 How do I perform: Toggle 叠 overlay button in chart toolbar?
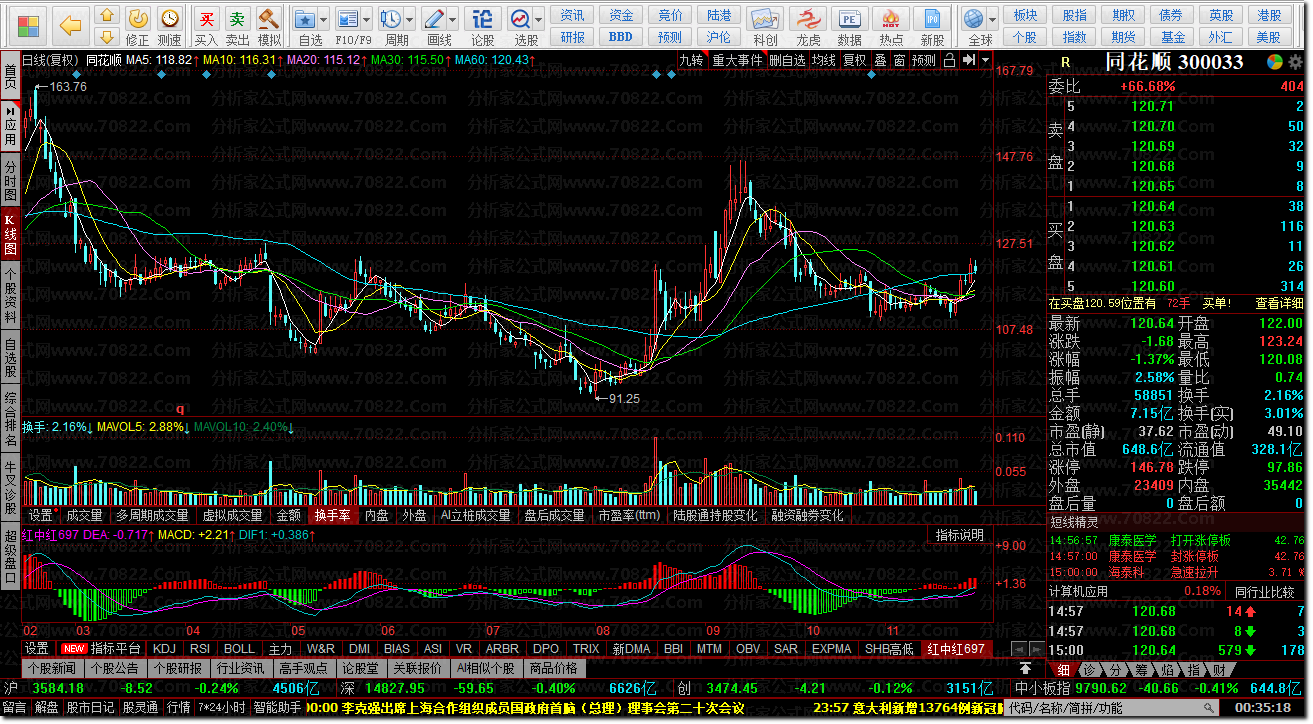(880, 60)
